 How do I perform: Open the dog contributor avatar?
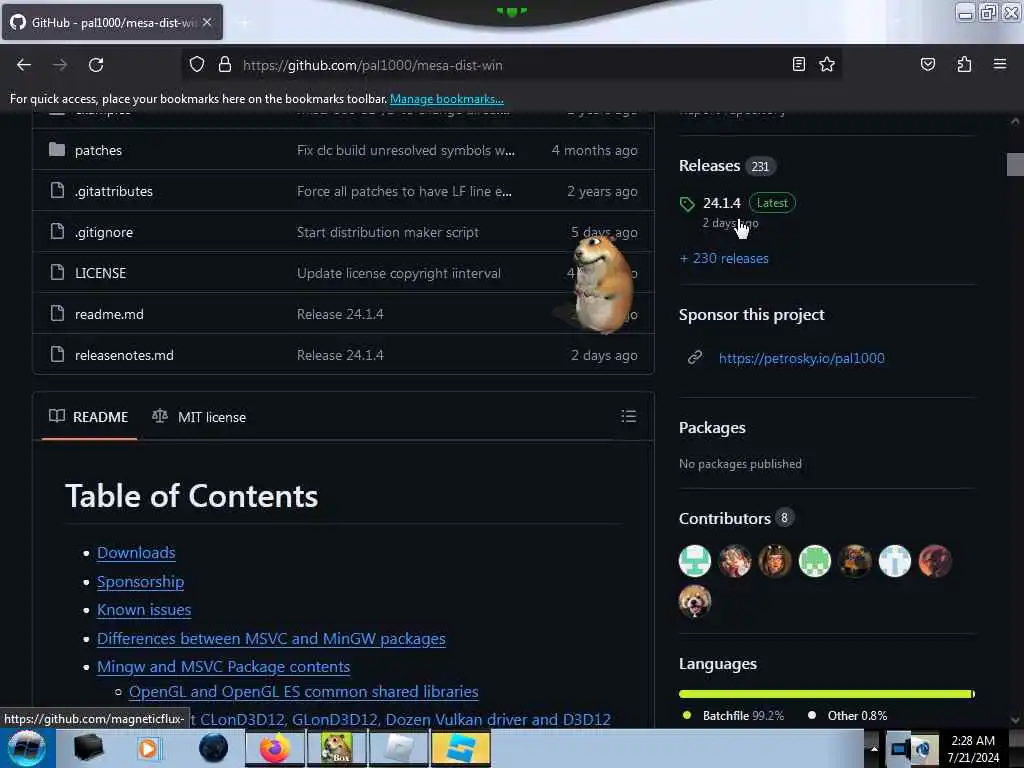coord(695,601)
